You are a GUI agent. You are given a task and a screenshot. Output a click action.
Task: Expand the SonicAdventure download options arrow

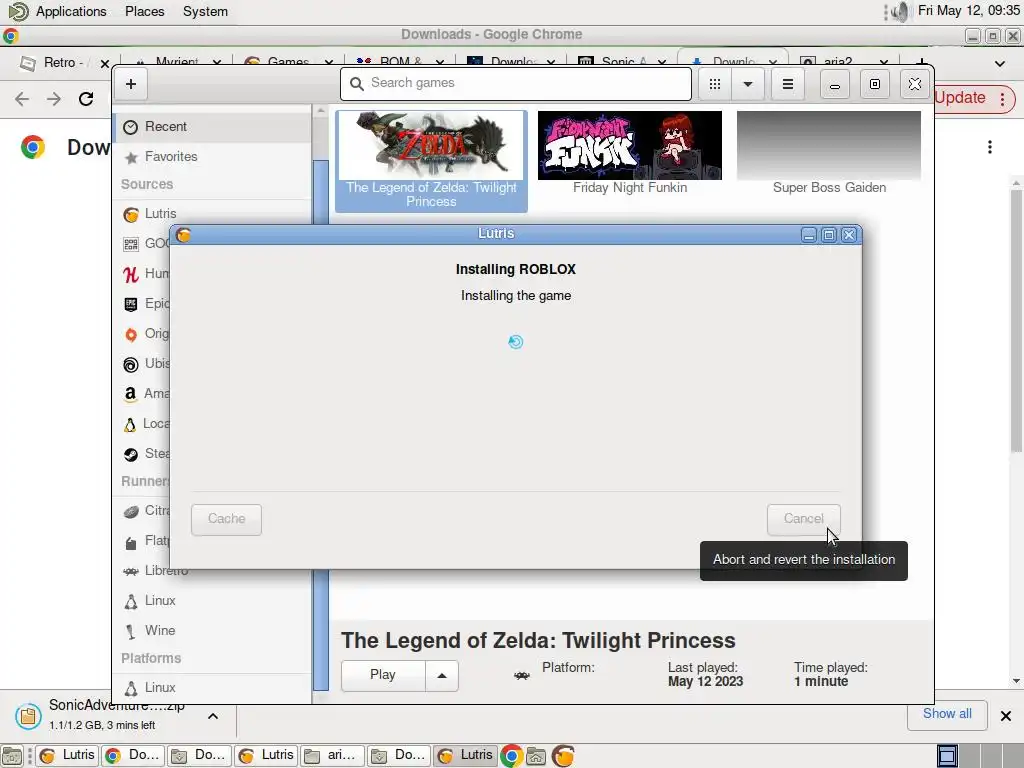(213, 716)
